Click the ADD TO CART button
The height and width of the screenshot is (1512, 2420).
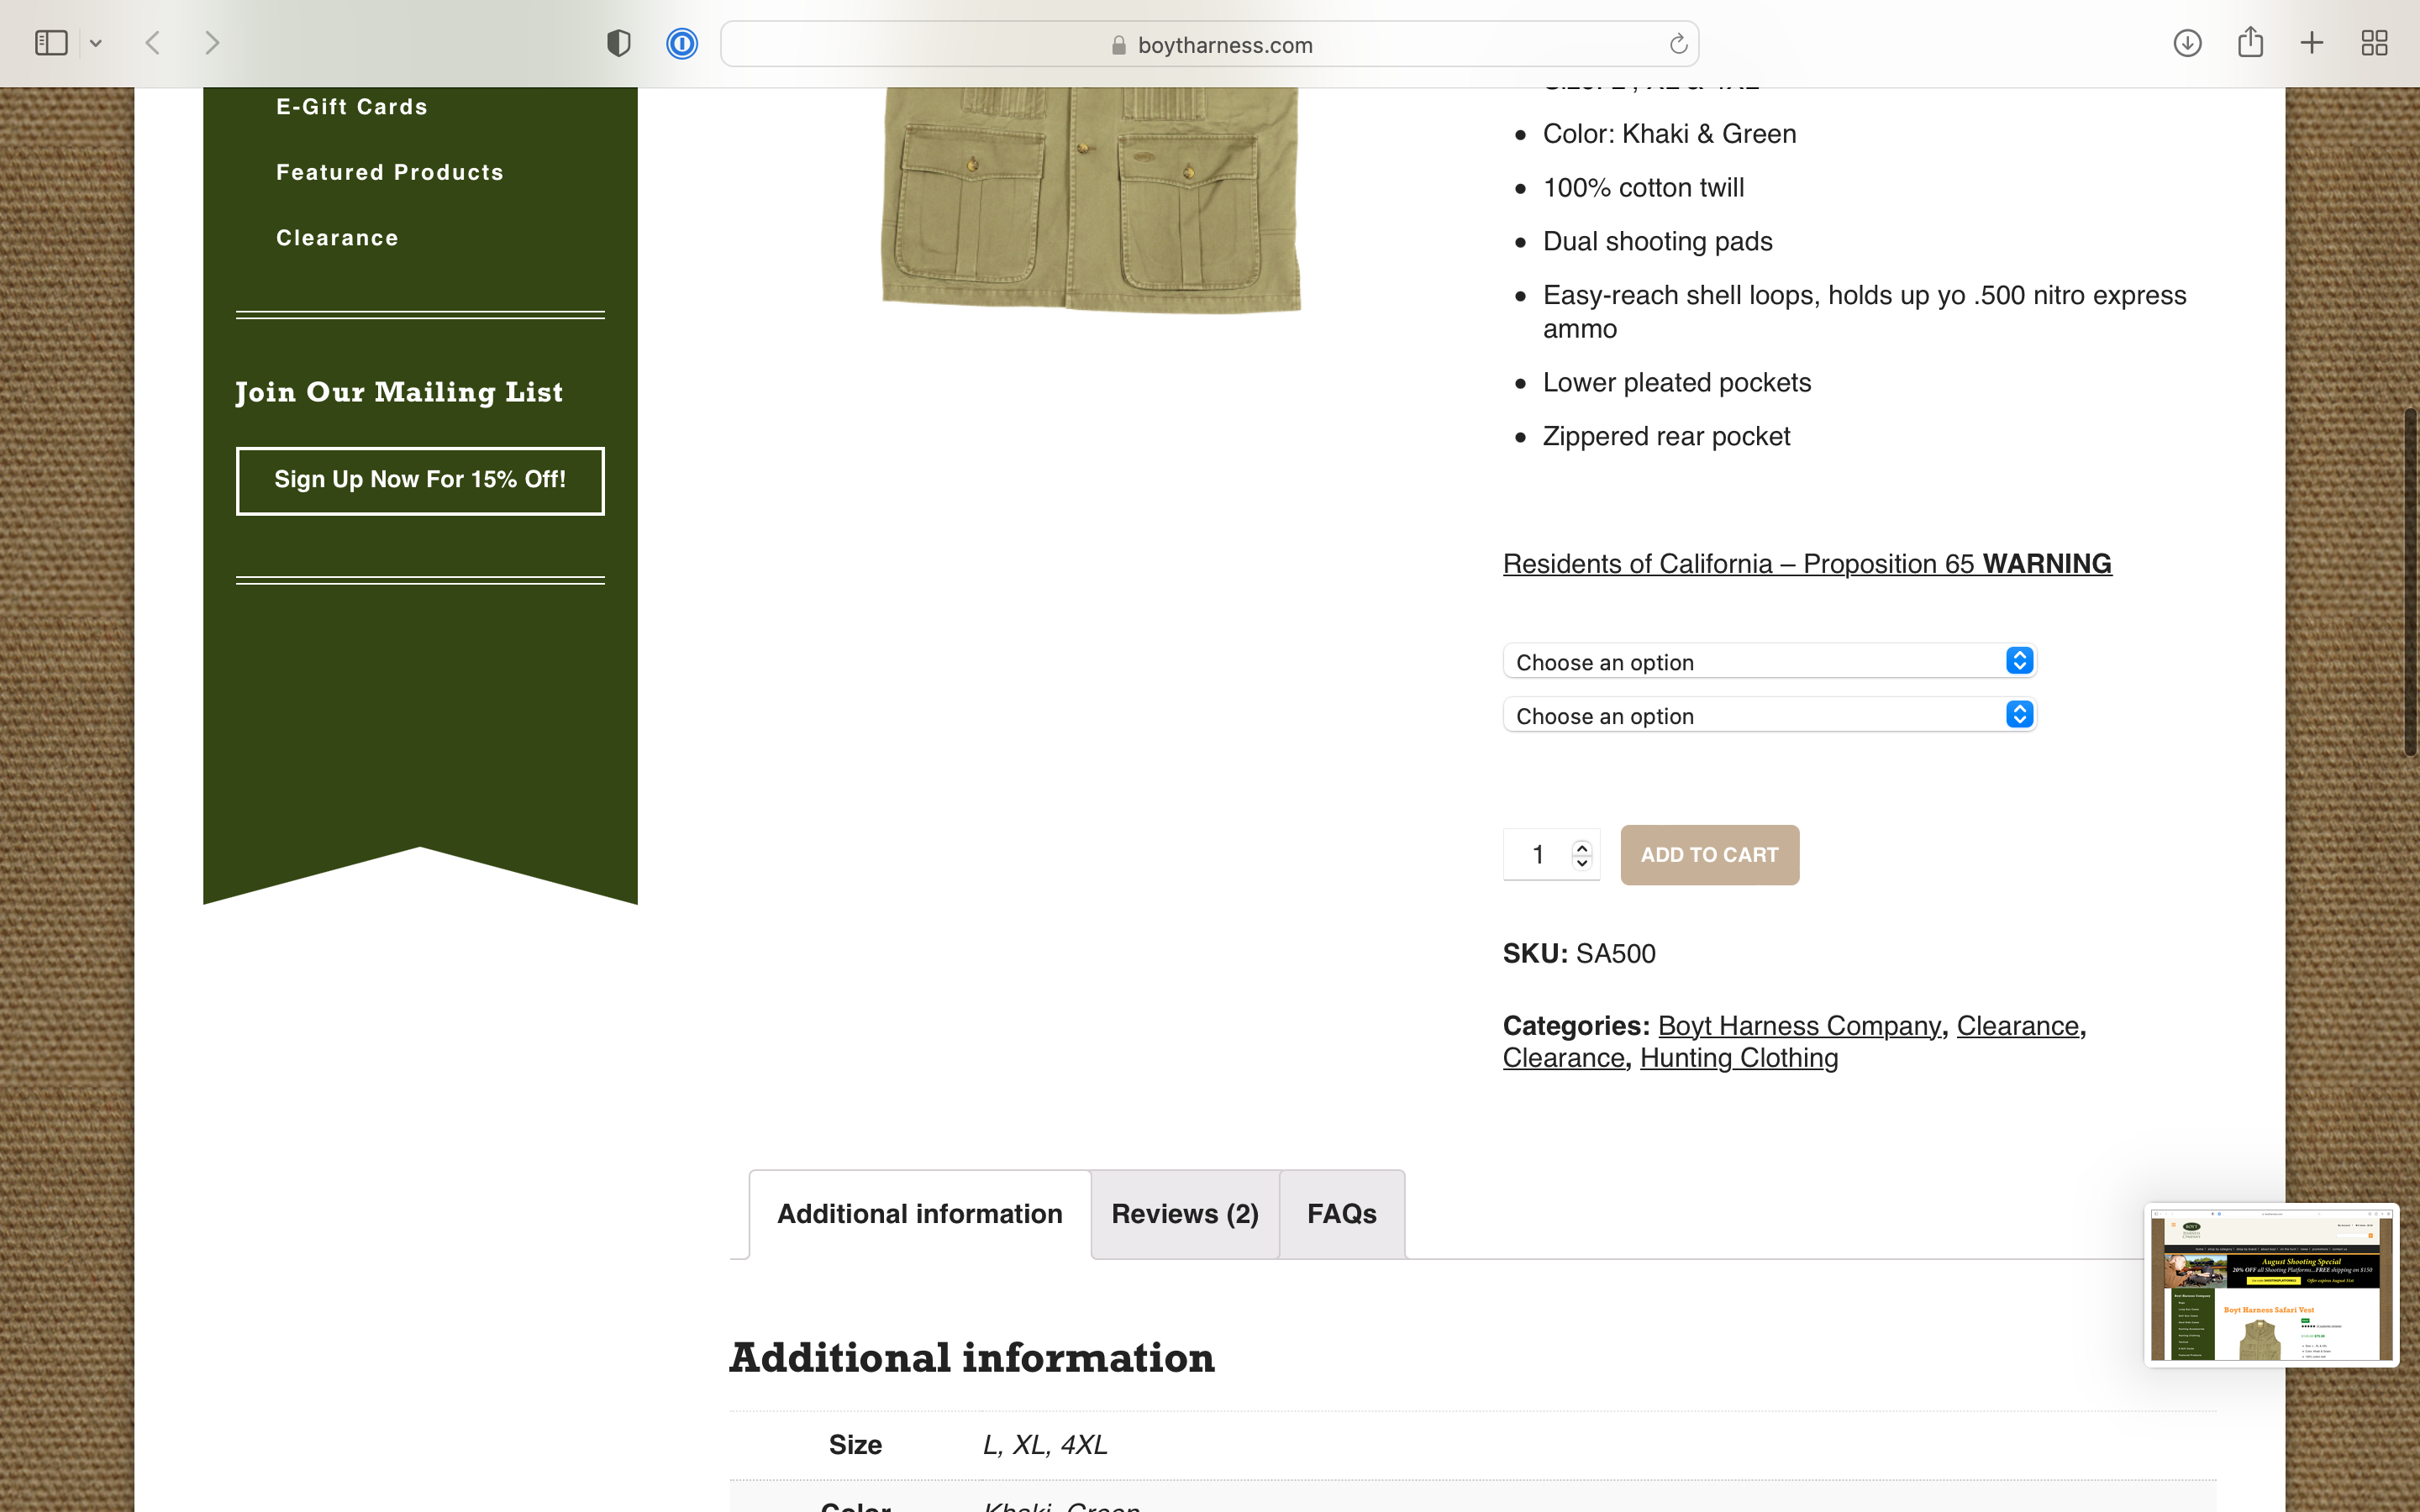click(1709, 855)
